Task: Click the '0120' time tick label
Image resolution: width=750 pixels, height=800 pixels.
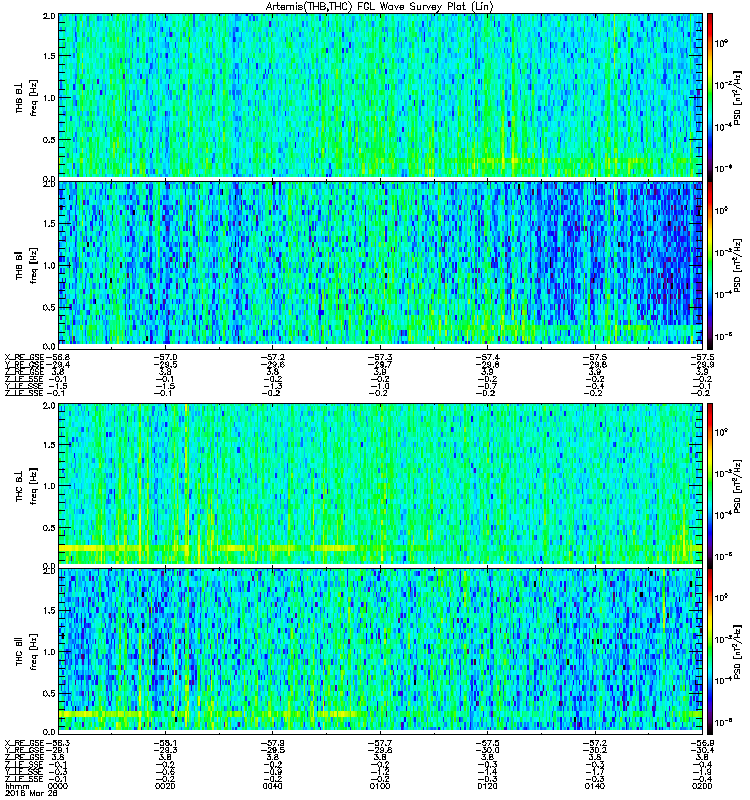Action: tap(488, 786)
